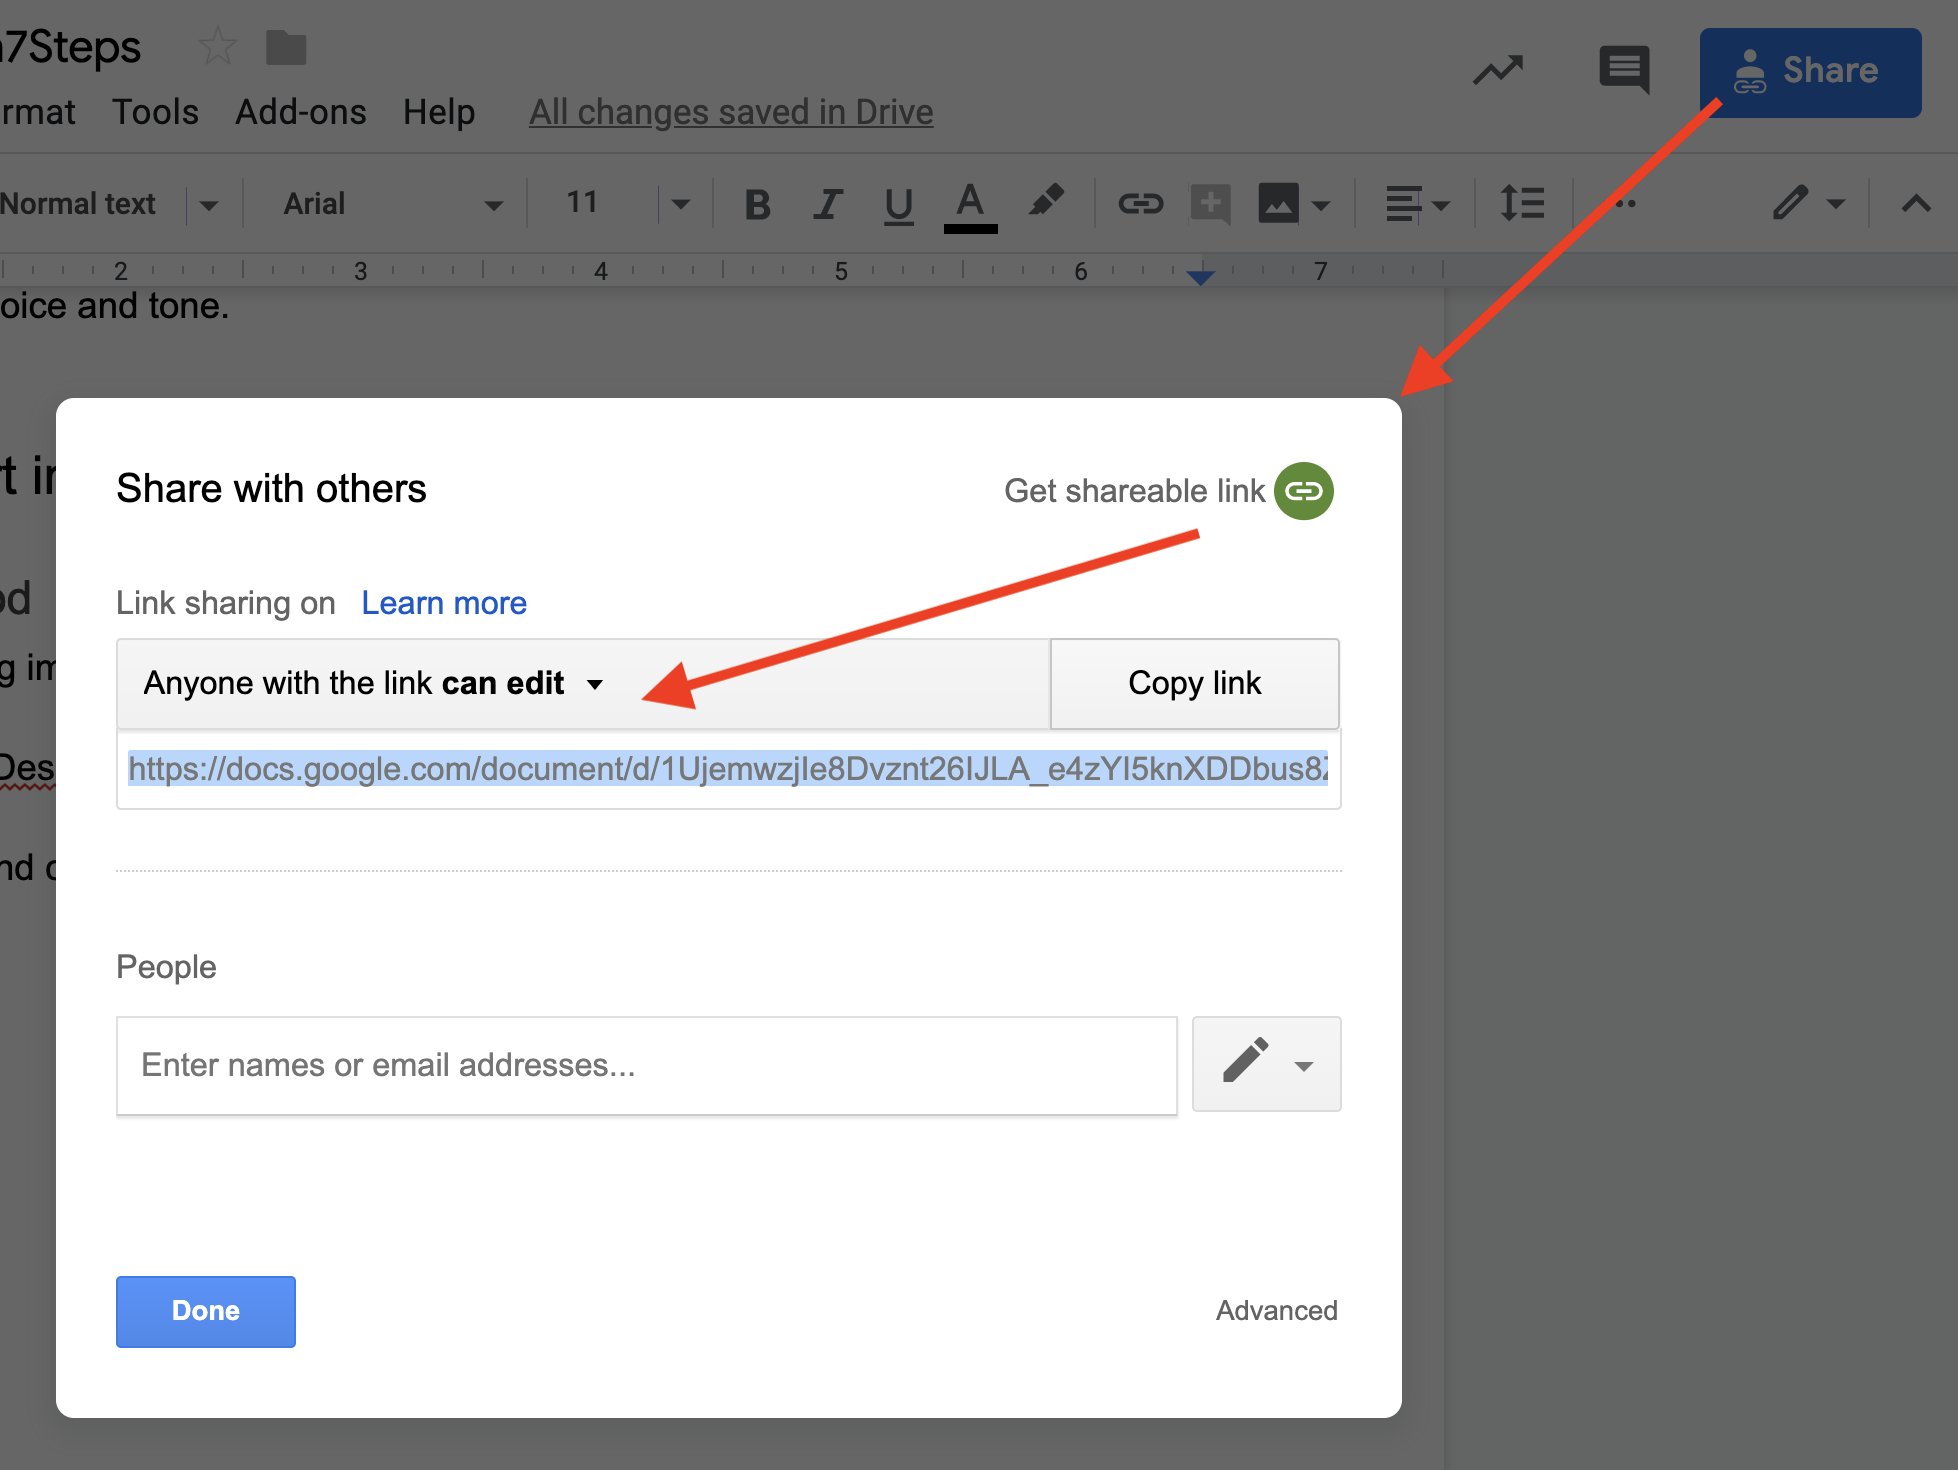The width and height of the screenshot is (1958, 1470).
Task: Expand editing mode dropdown arrow
Action: pyautogui.click(x=1835, y=205)
